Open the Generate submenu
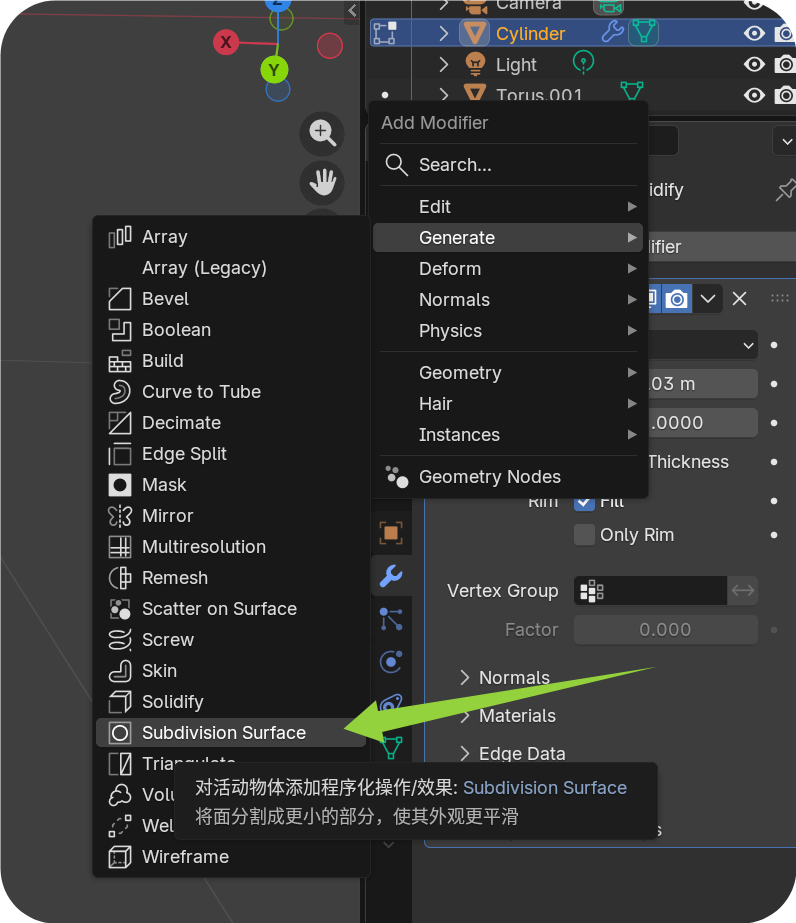The image size is (796, 923). [508, 238]
